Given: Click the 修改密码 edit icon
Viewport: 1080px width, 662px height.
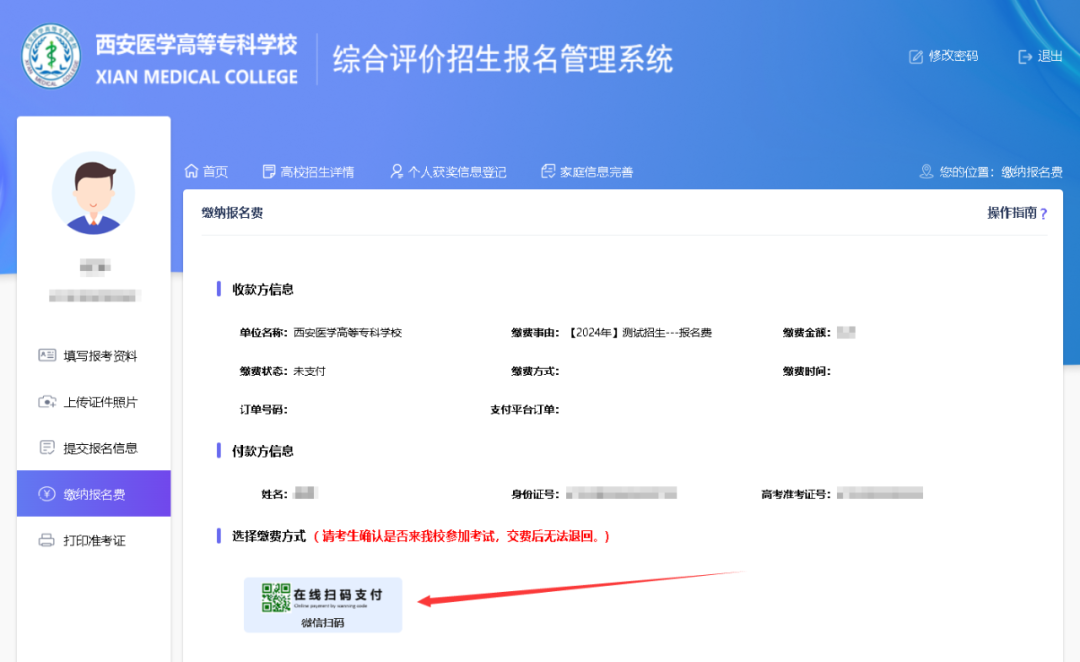Looking at the screenshot, I should (x=915, y=57).
